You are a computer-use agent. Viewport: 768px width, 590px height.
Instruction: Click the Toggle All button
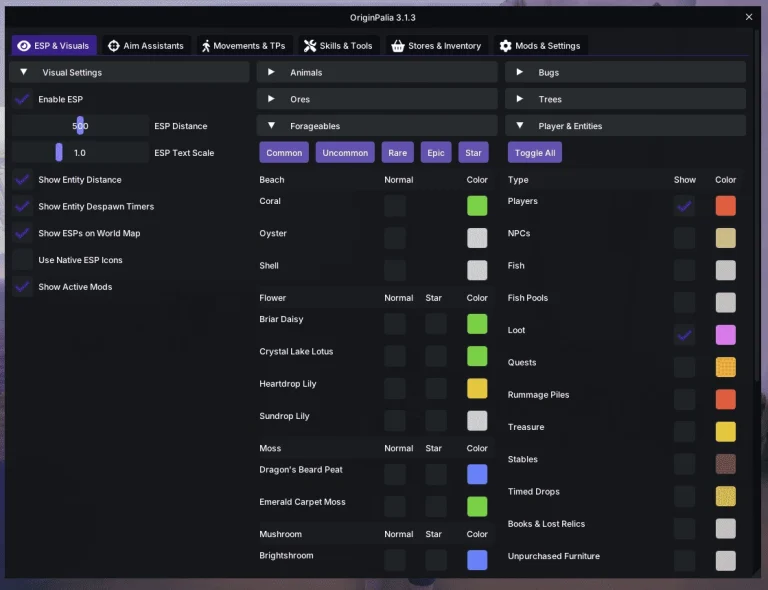pyautogui.click(x=535, y=153)
